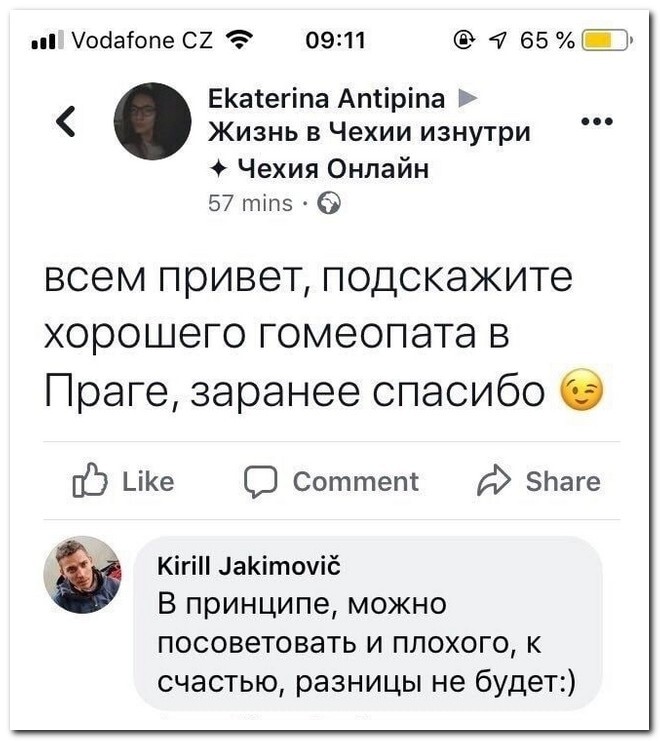Open the three-dots post options menu

coord(597,122)
